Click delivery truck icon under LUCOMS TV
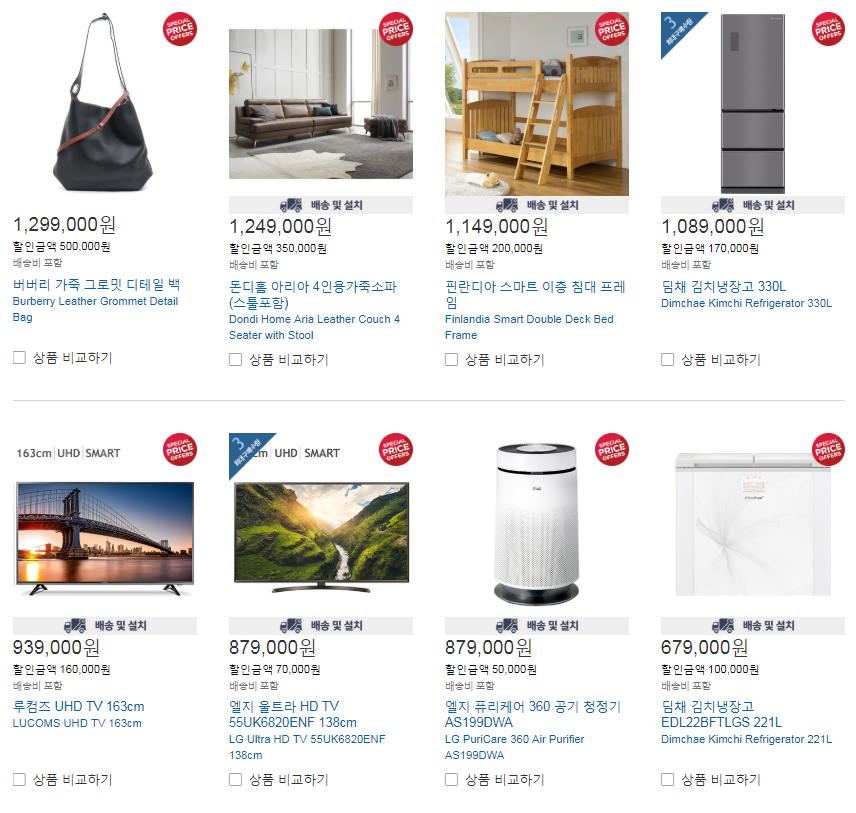Viewport: 856px width, 813px height. pyautogui.click(x=75, y=626)
